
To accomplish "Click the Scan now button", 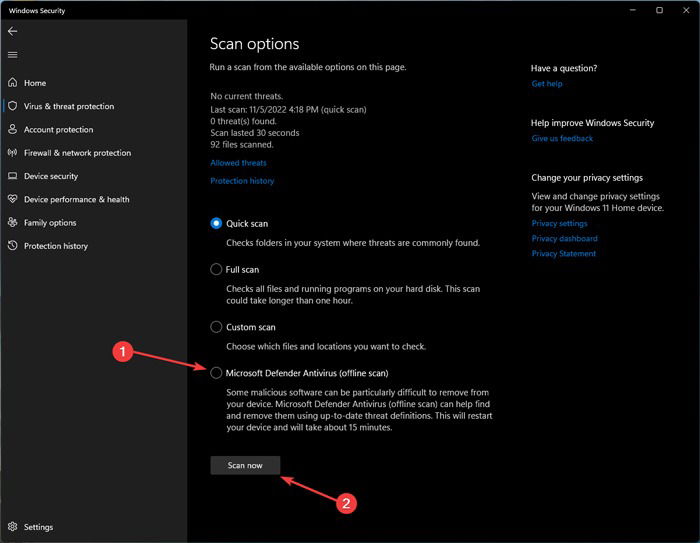I will point(245,465).
